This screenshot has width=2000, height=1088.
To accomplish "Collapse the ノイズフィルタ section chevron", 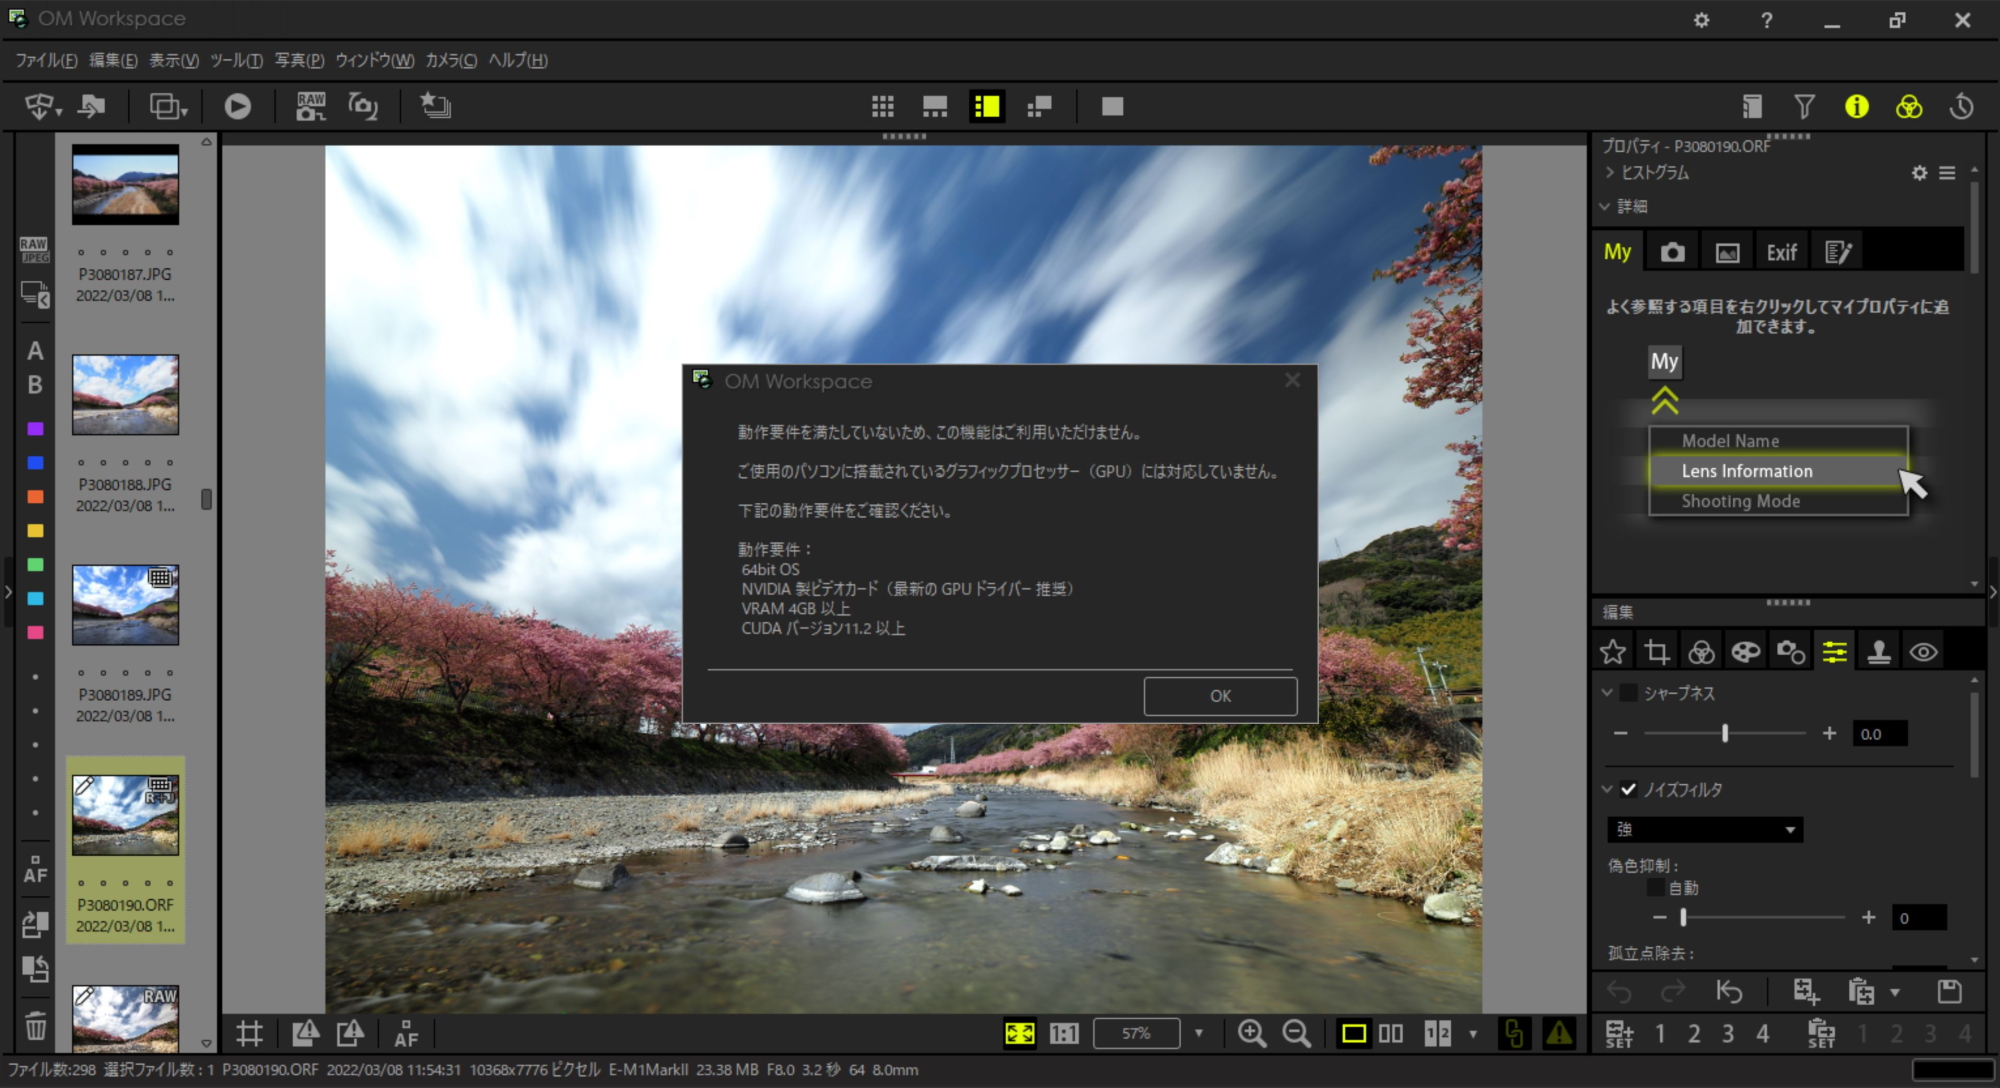I will pyautogui.click(x=1607, y=789).
